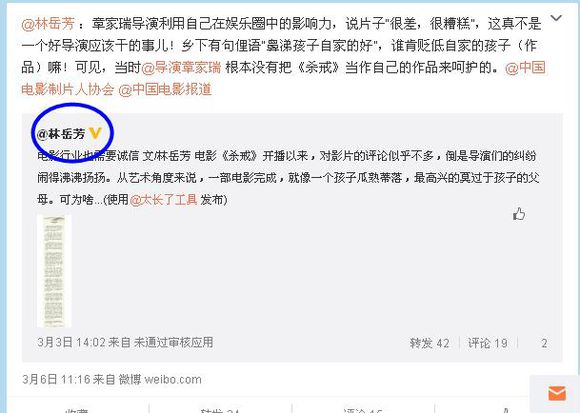Click the thumbs-up like icon

click(x=519, y=214)
